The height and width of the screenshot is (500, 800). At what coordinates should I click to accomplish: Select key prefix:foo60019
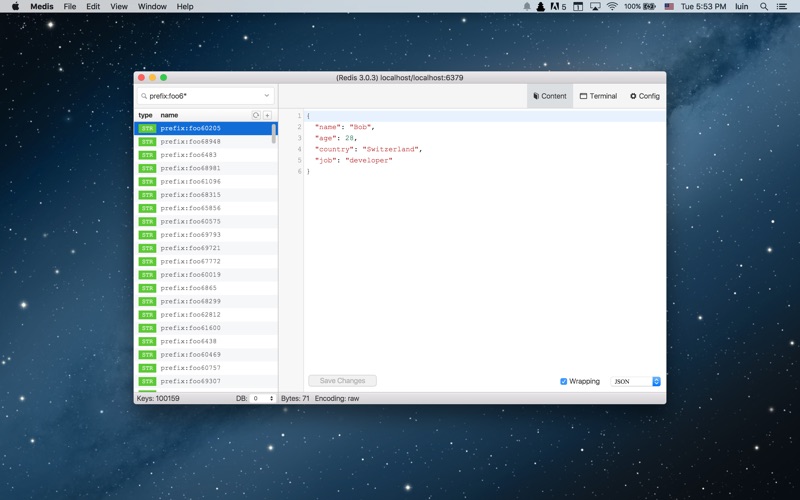coord(206,274)
